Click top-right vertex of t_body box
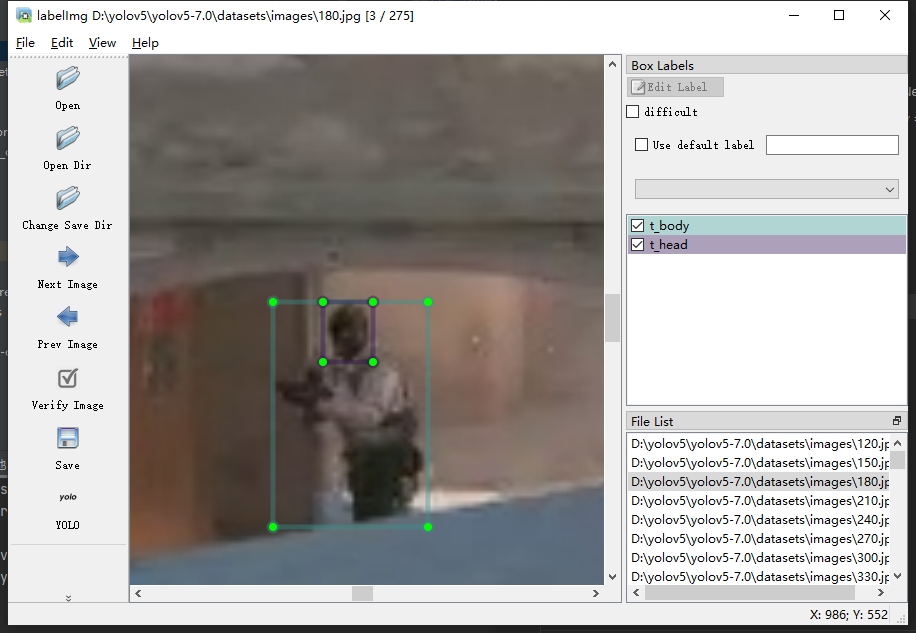This screenshot has width=916, height=633. [428, 302]
